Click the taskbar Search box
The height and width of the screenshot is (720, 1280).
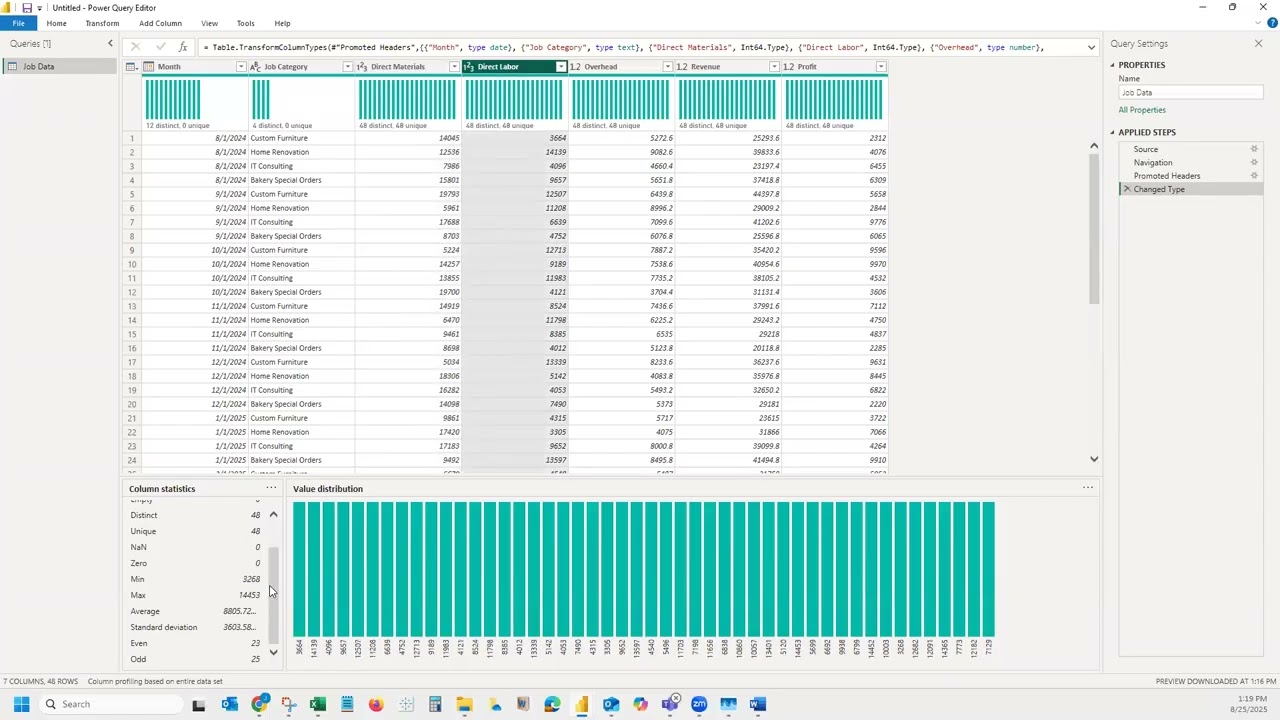(x=110, y=704)
